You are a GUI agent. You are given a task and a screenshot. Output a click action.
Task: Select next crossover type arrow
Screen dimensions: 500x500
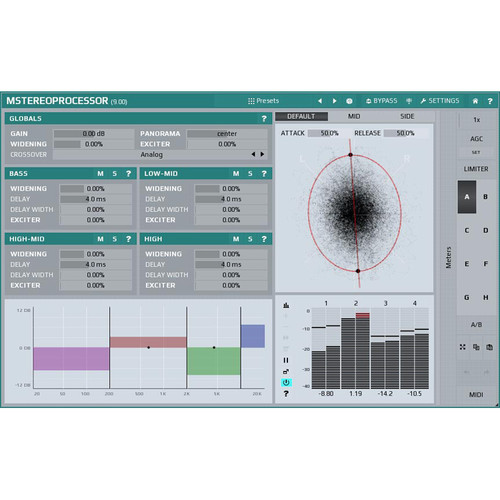tap(263, 154)
